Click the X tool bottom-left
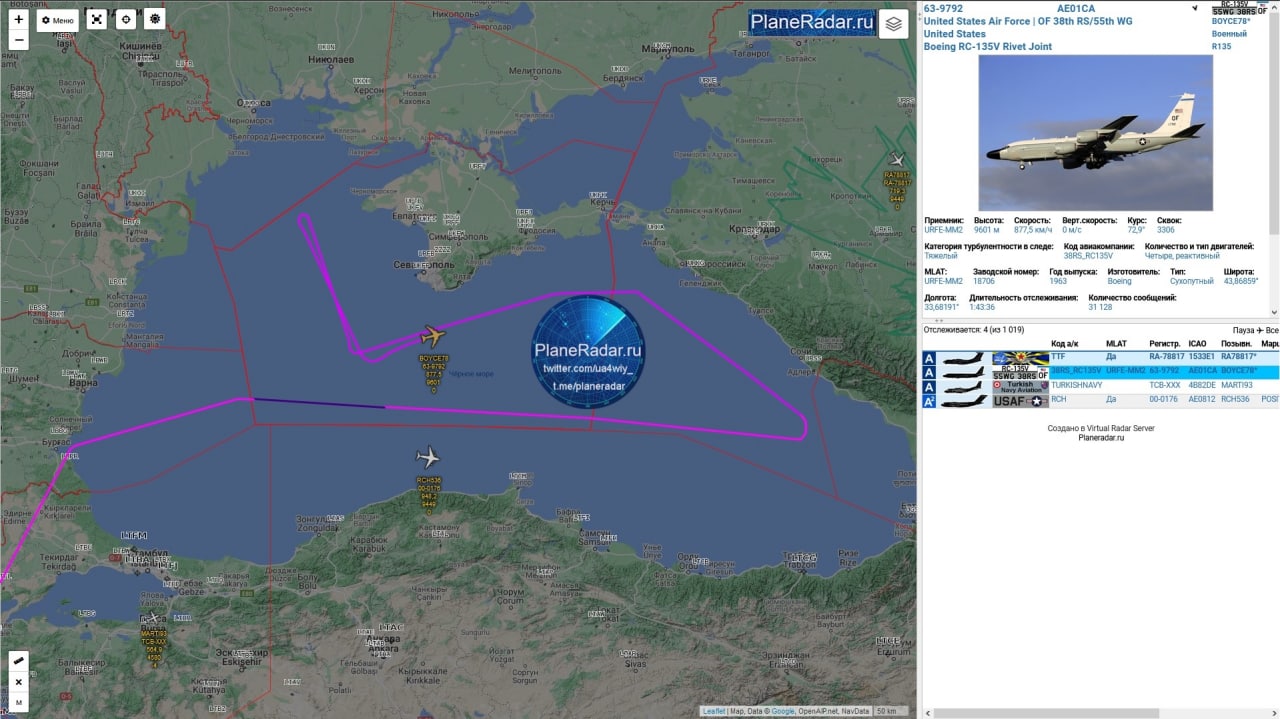Image resolution: width=1280 pixels, height=719 pixels. coord(19,682)
